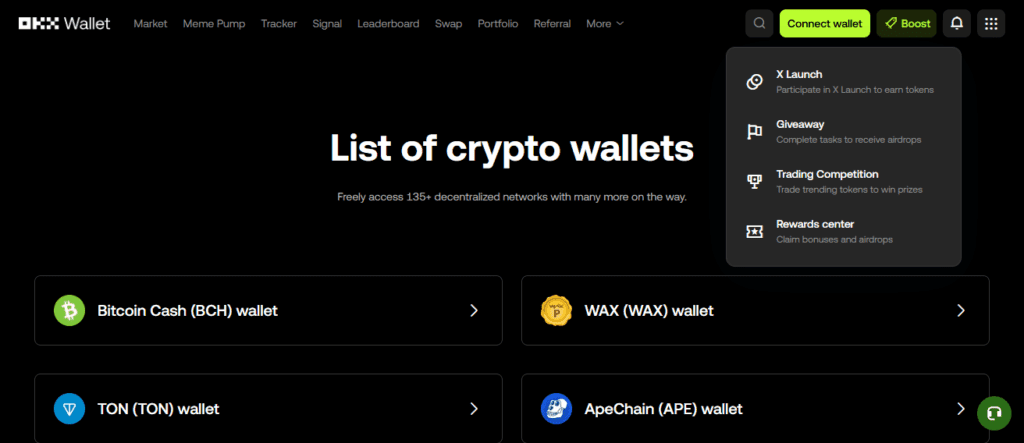This screenshot has height=443, width=1024.
Task: Click the Boost rocket button
Action: click(906, 23)
